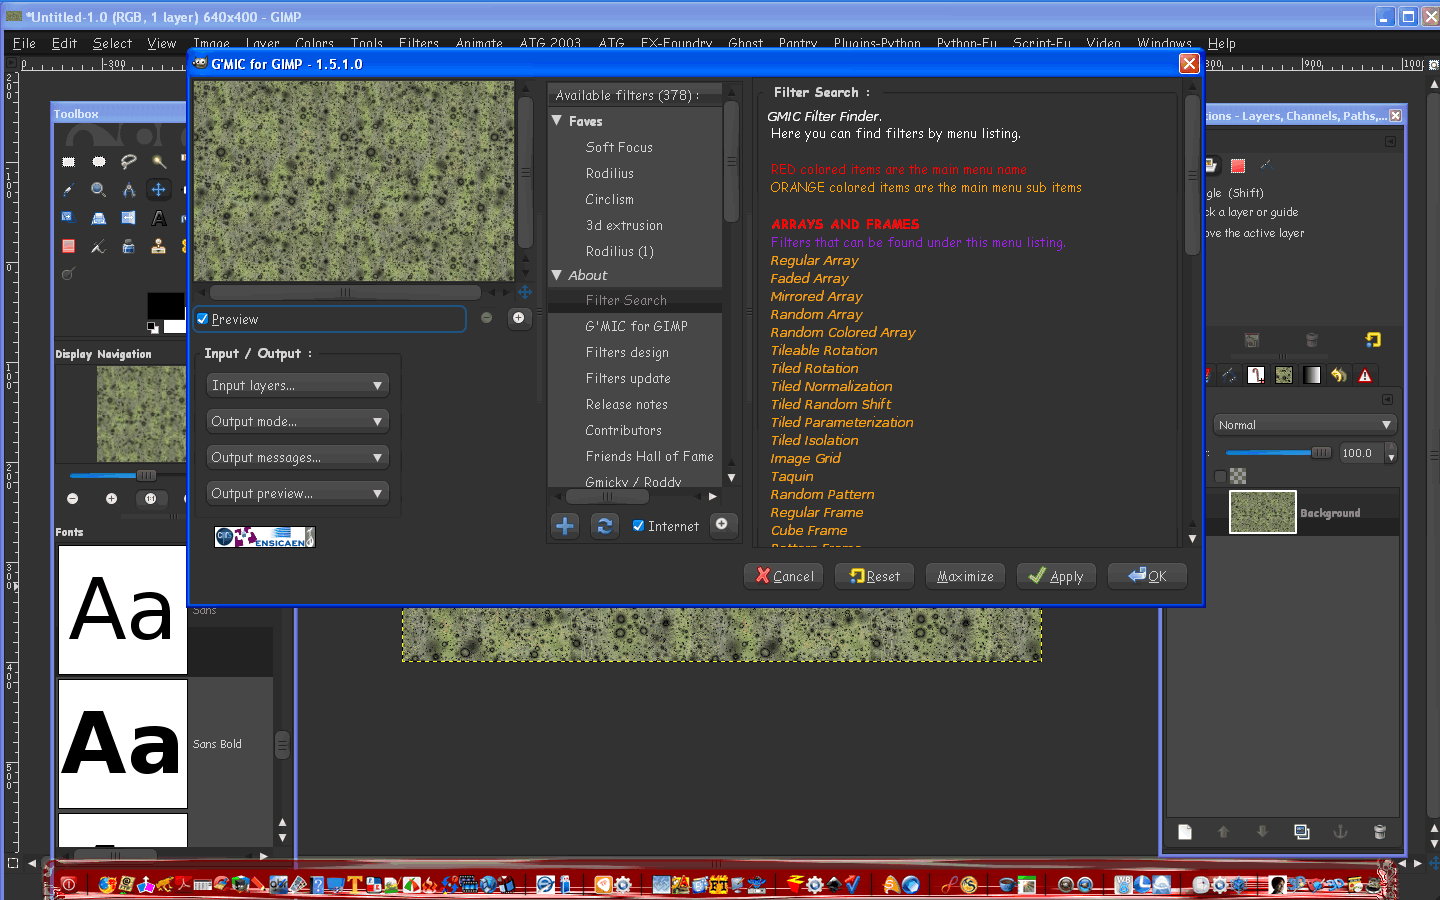This screenshot has height=900, width=1440.
Task: Select the Sans Bold font preview
Action: 123,744
